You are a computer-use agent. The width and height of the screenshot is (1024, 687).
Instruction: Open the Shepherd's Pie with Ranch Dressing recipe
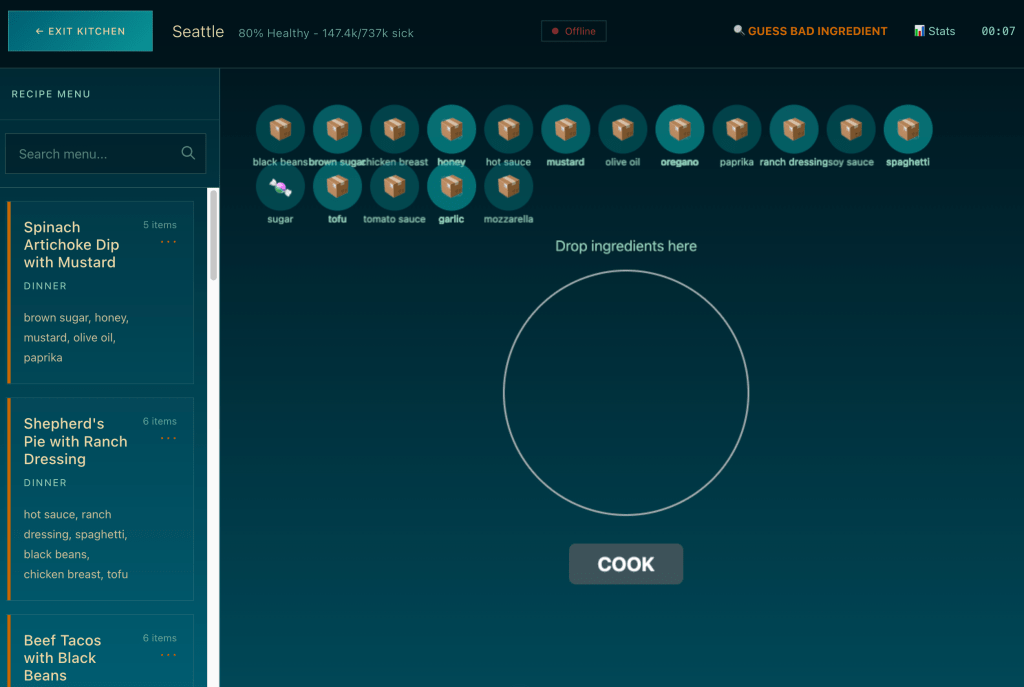76,441
